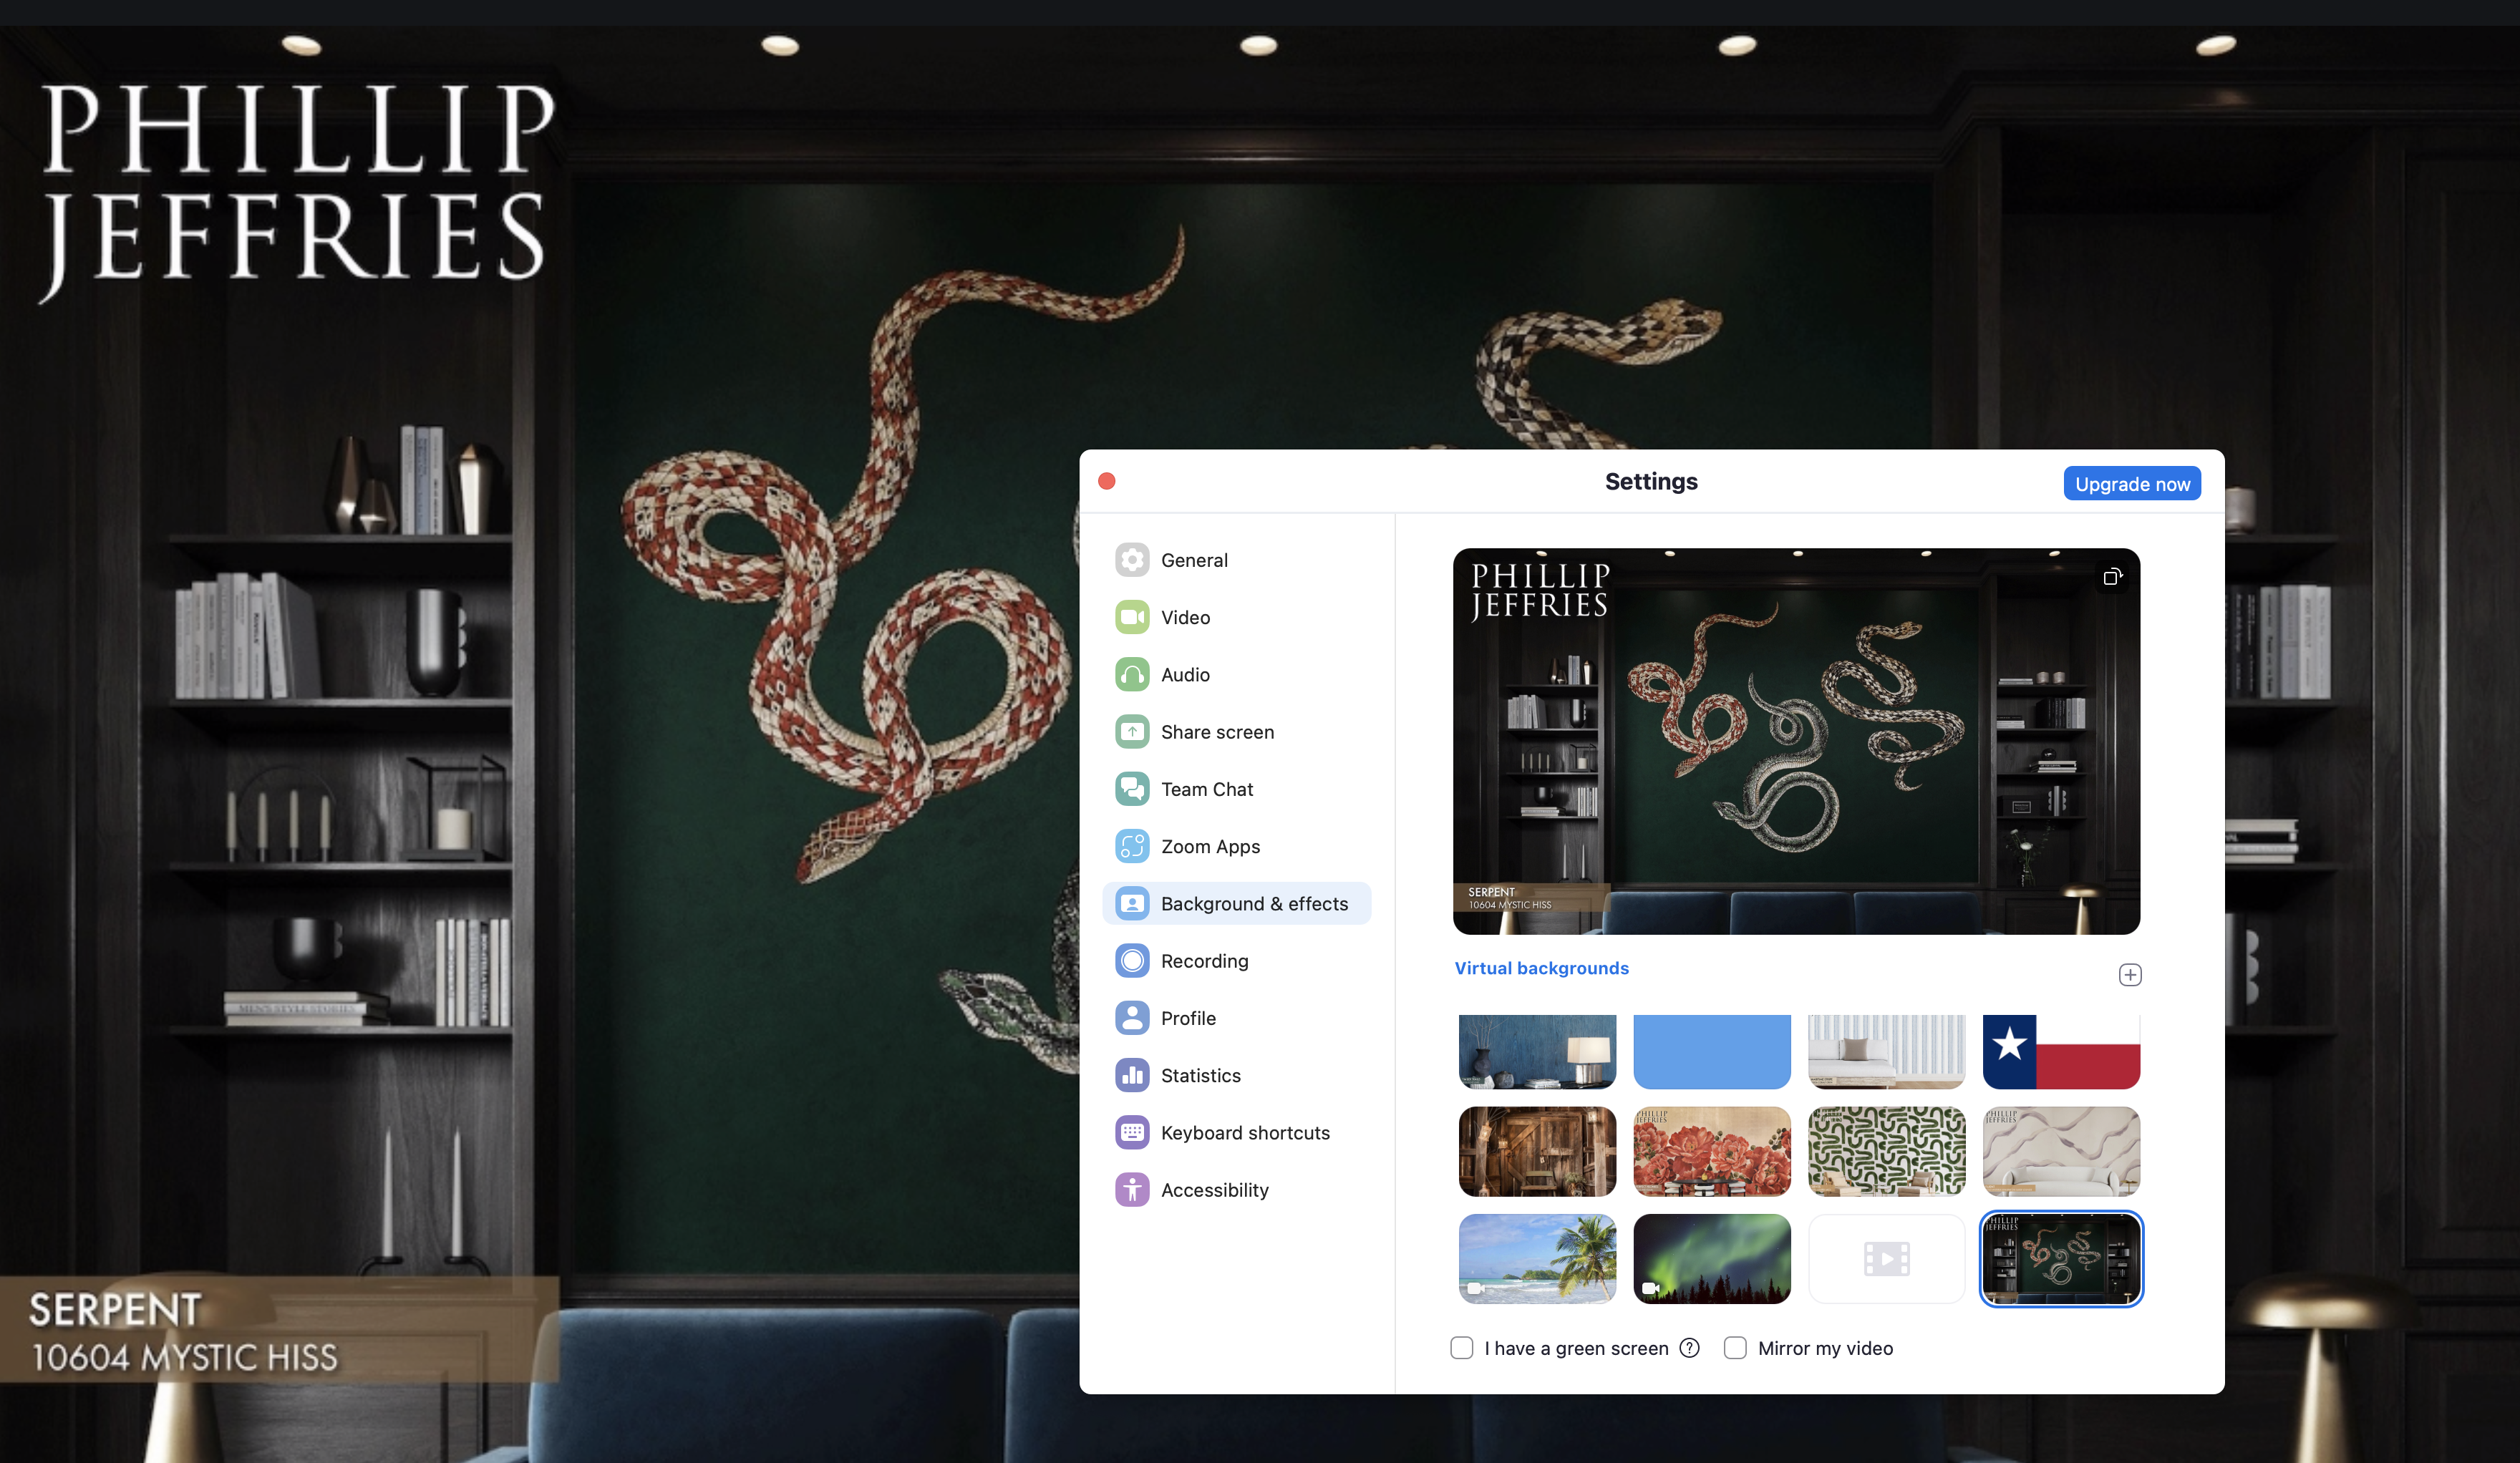Open the Audio settings panel
This screenshot has width=2520, height=1463.
[x=1184, y=674]
